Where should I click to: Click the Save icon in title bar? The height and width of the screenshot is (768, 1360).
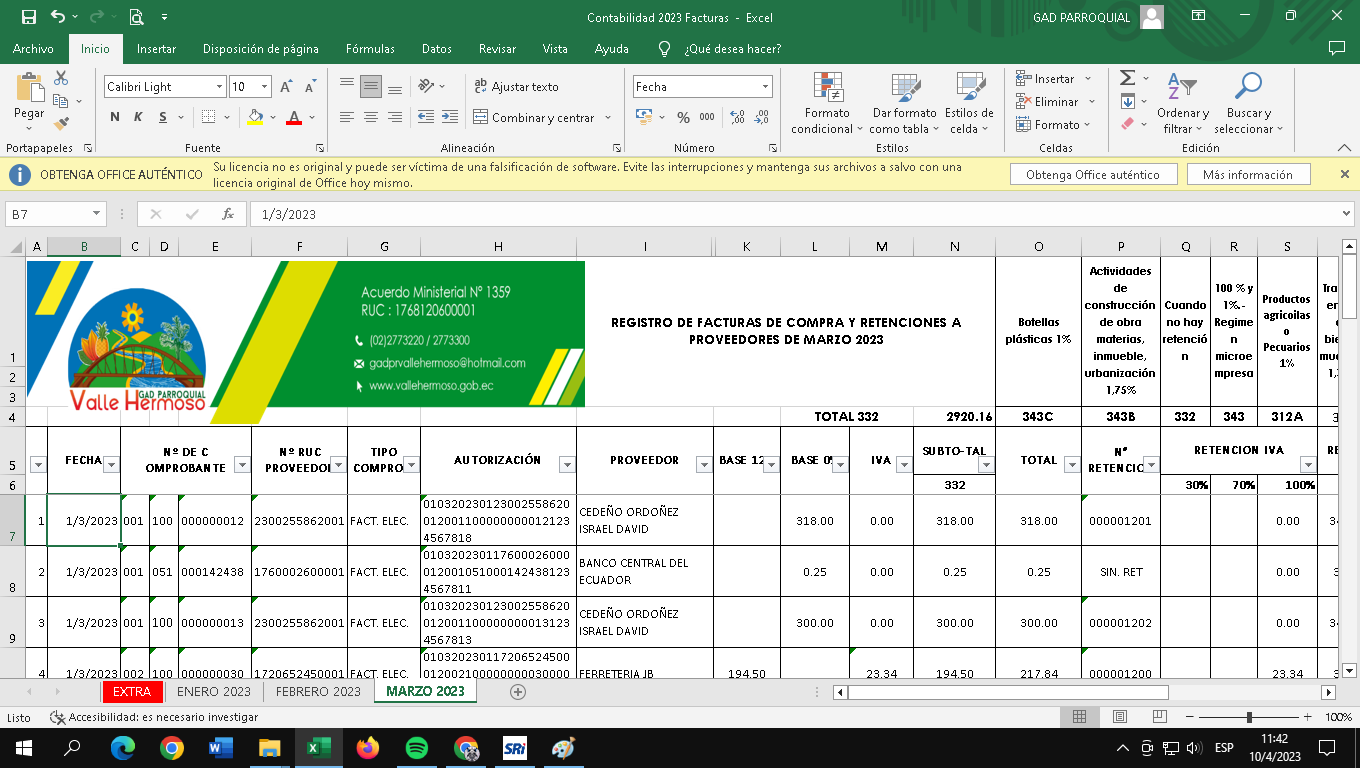28,17
